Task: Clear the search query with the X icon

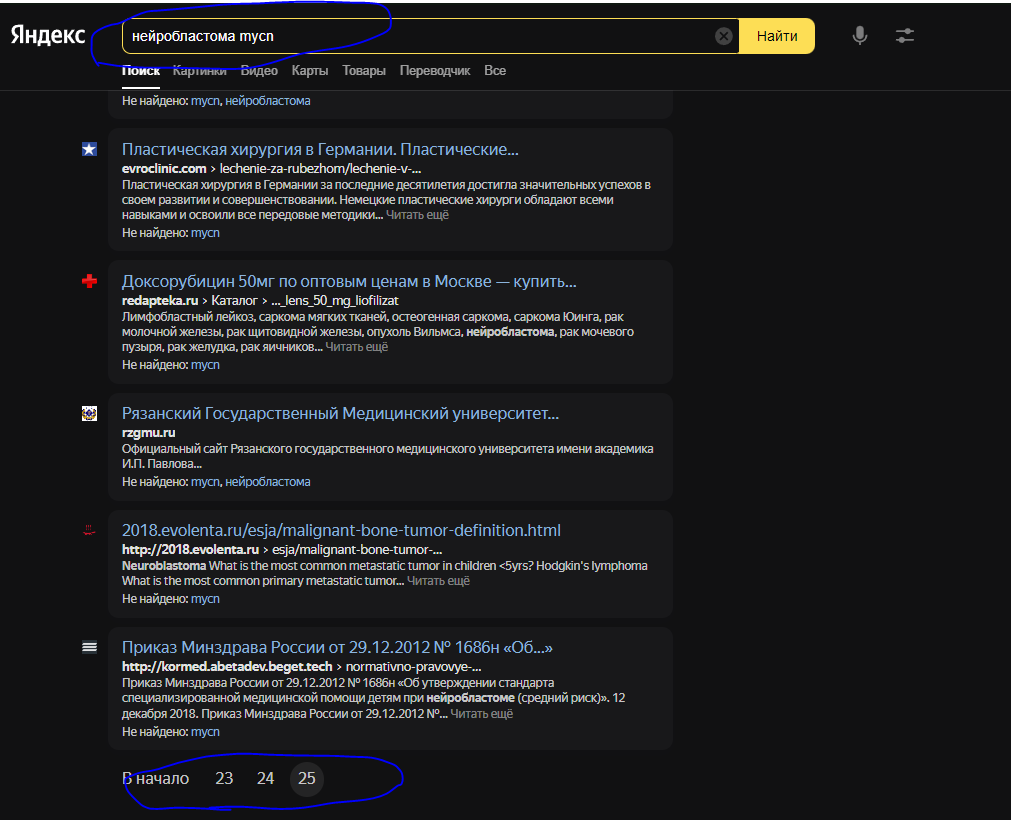Action: 723,36
